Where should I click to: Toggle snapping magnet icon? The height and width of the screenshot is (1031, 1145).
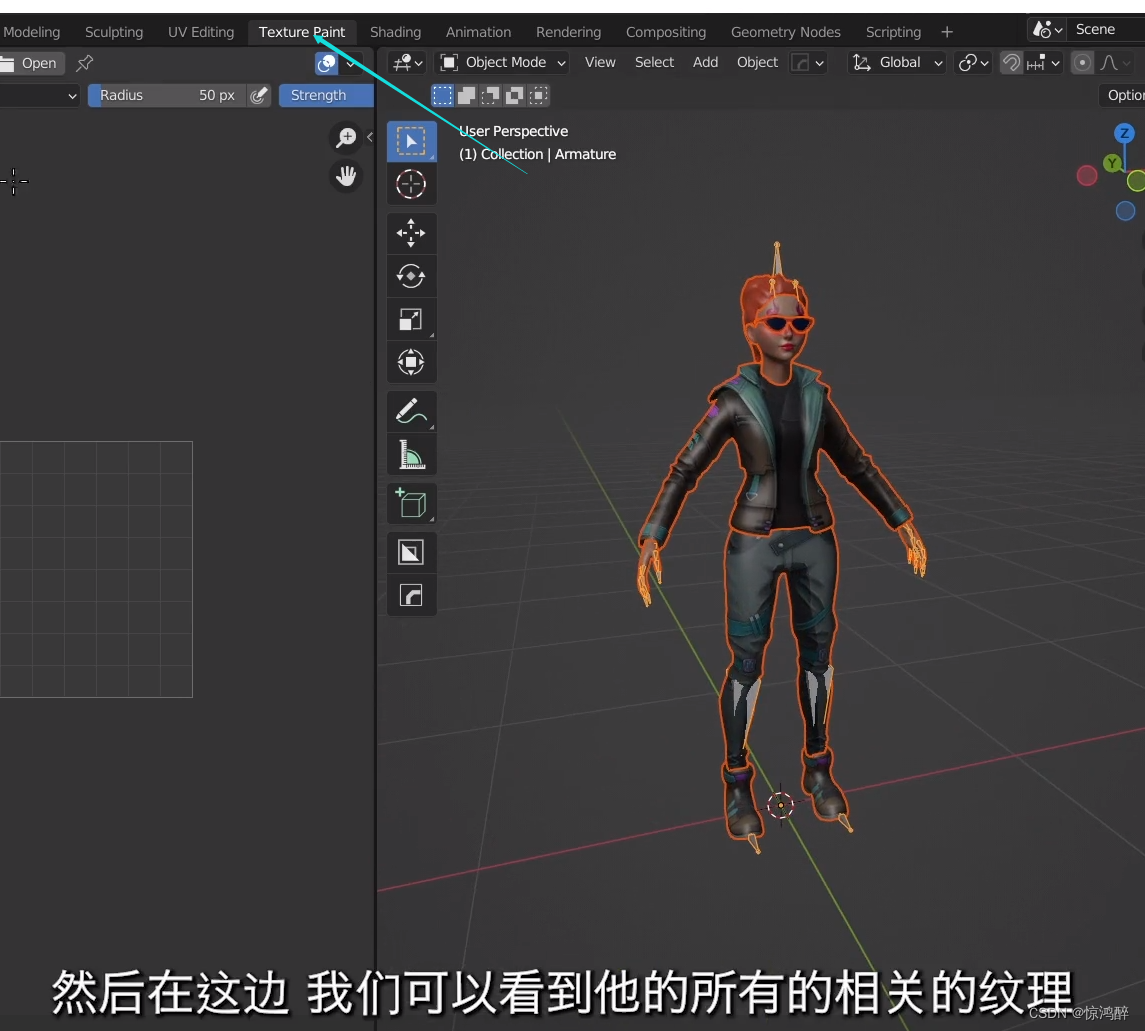pos(1011,63)
